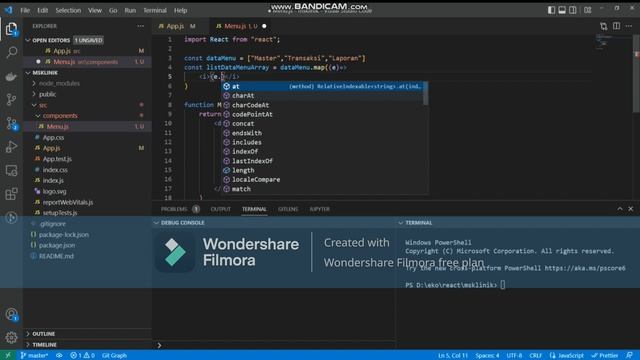The image size is (640, 360).
Task: Toggle the bottom panel layout icon
Action: coord(562,10)
